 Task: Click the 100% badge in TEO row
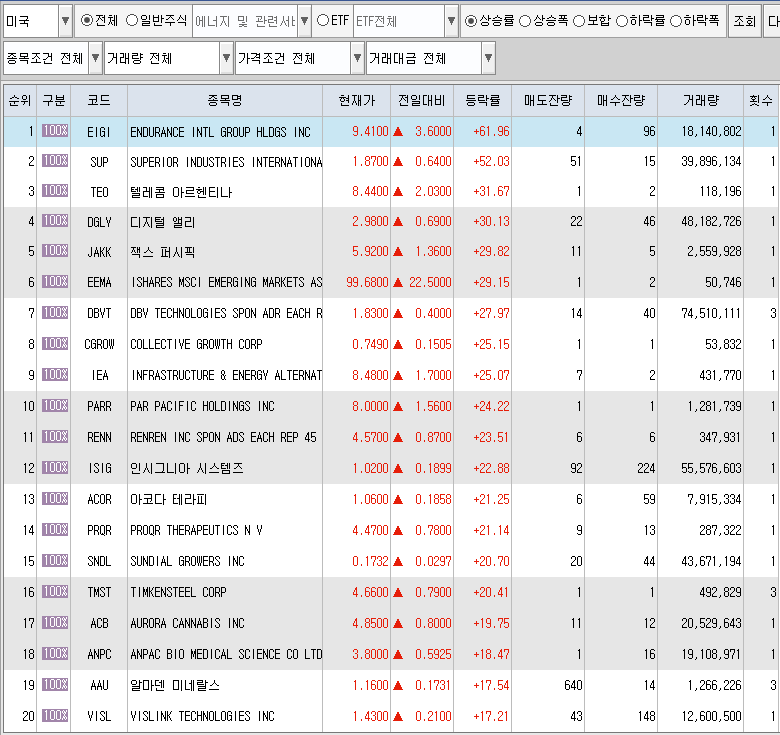55,190
